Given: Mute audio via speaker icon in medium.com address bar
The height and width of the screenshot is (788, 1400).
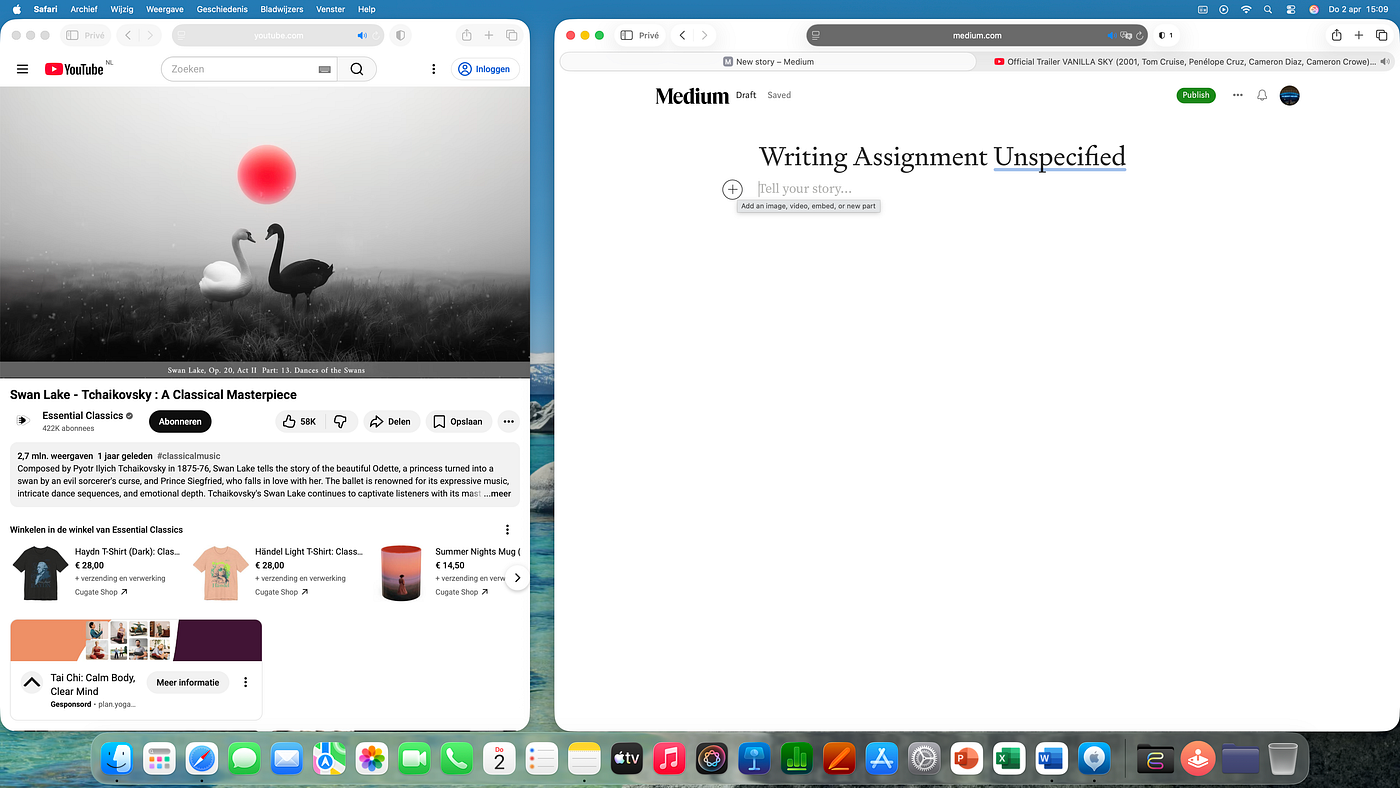Looking at the screenshot, I should [1111, 35].
